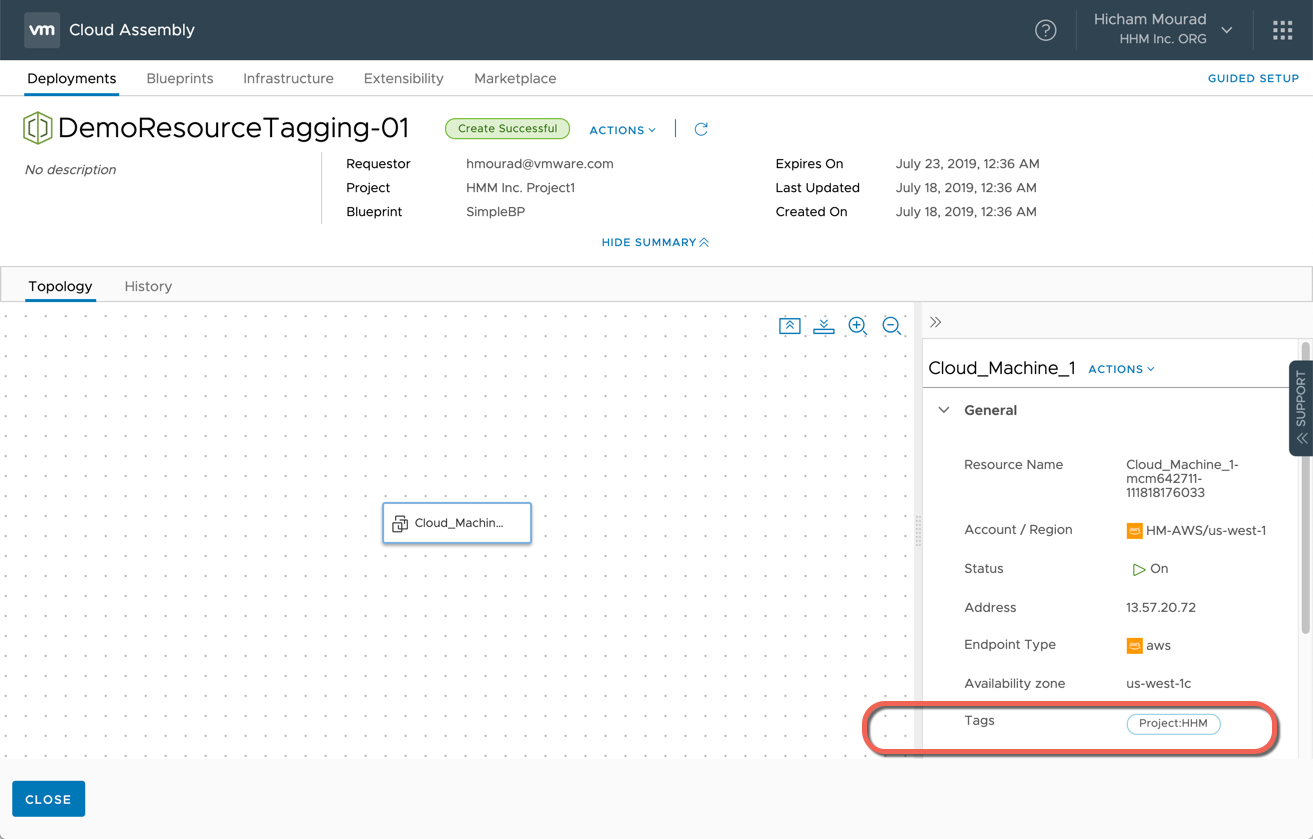Switch to the Blueprints tab
Image resolution: width=1313 pixels, height=839 pixels.
(x=180, y=78)
